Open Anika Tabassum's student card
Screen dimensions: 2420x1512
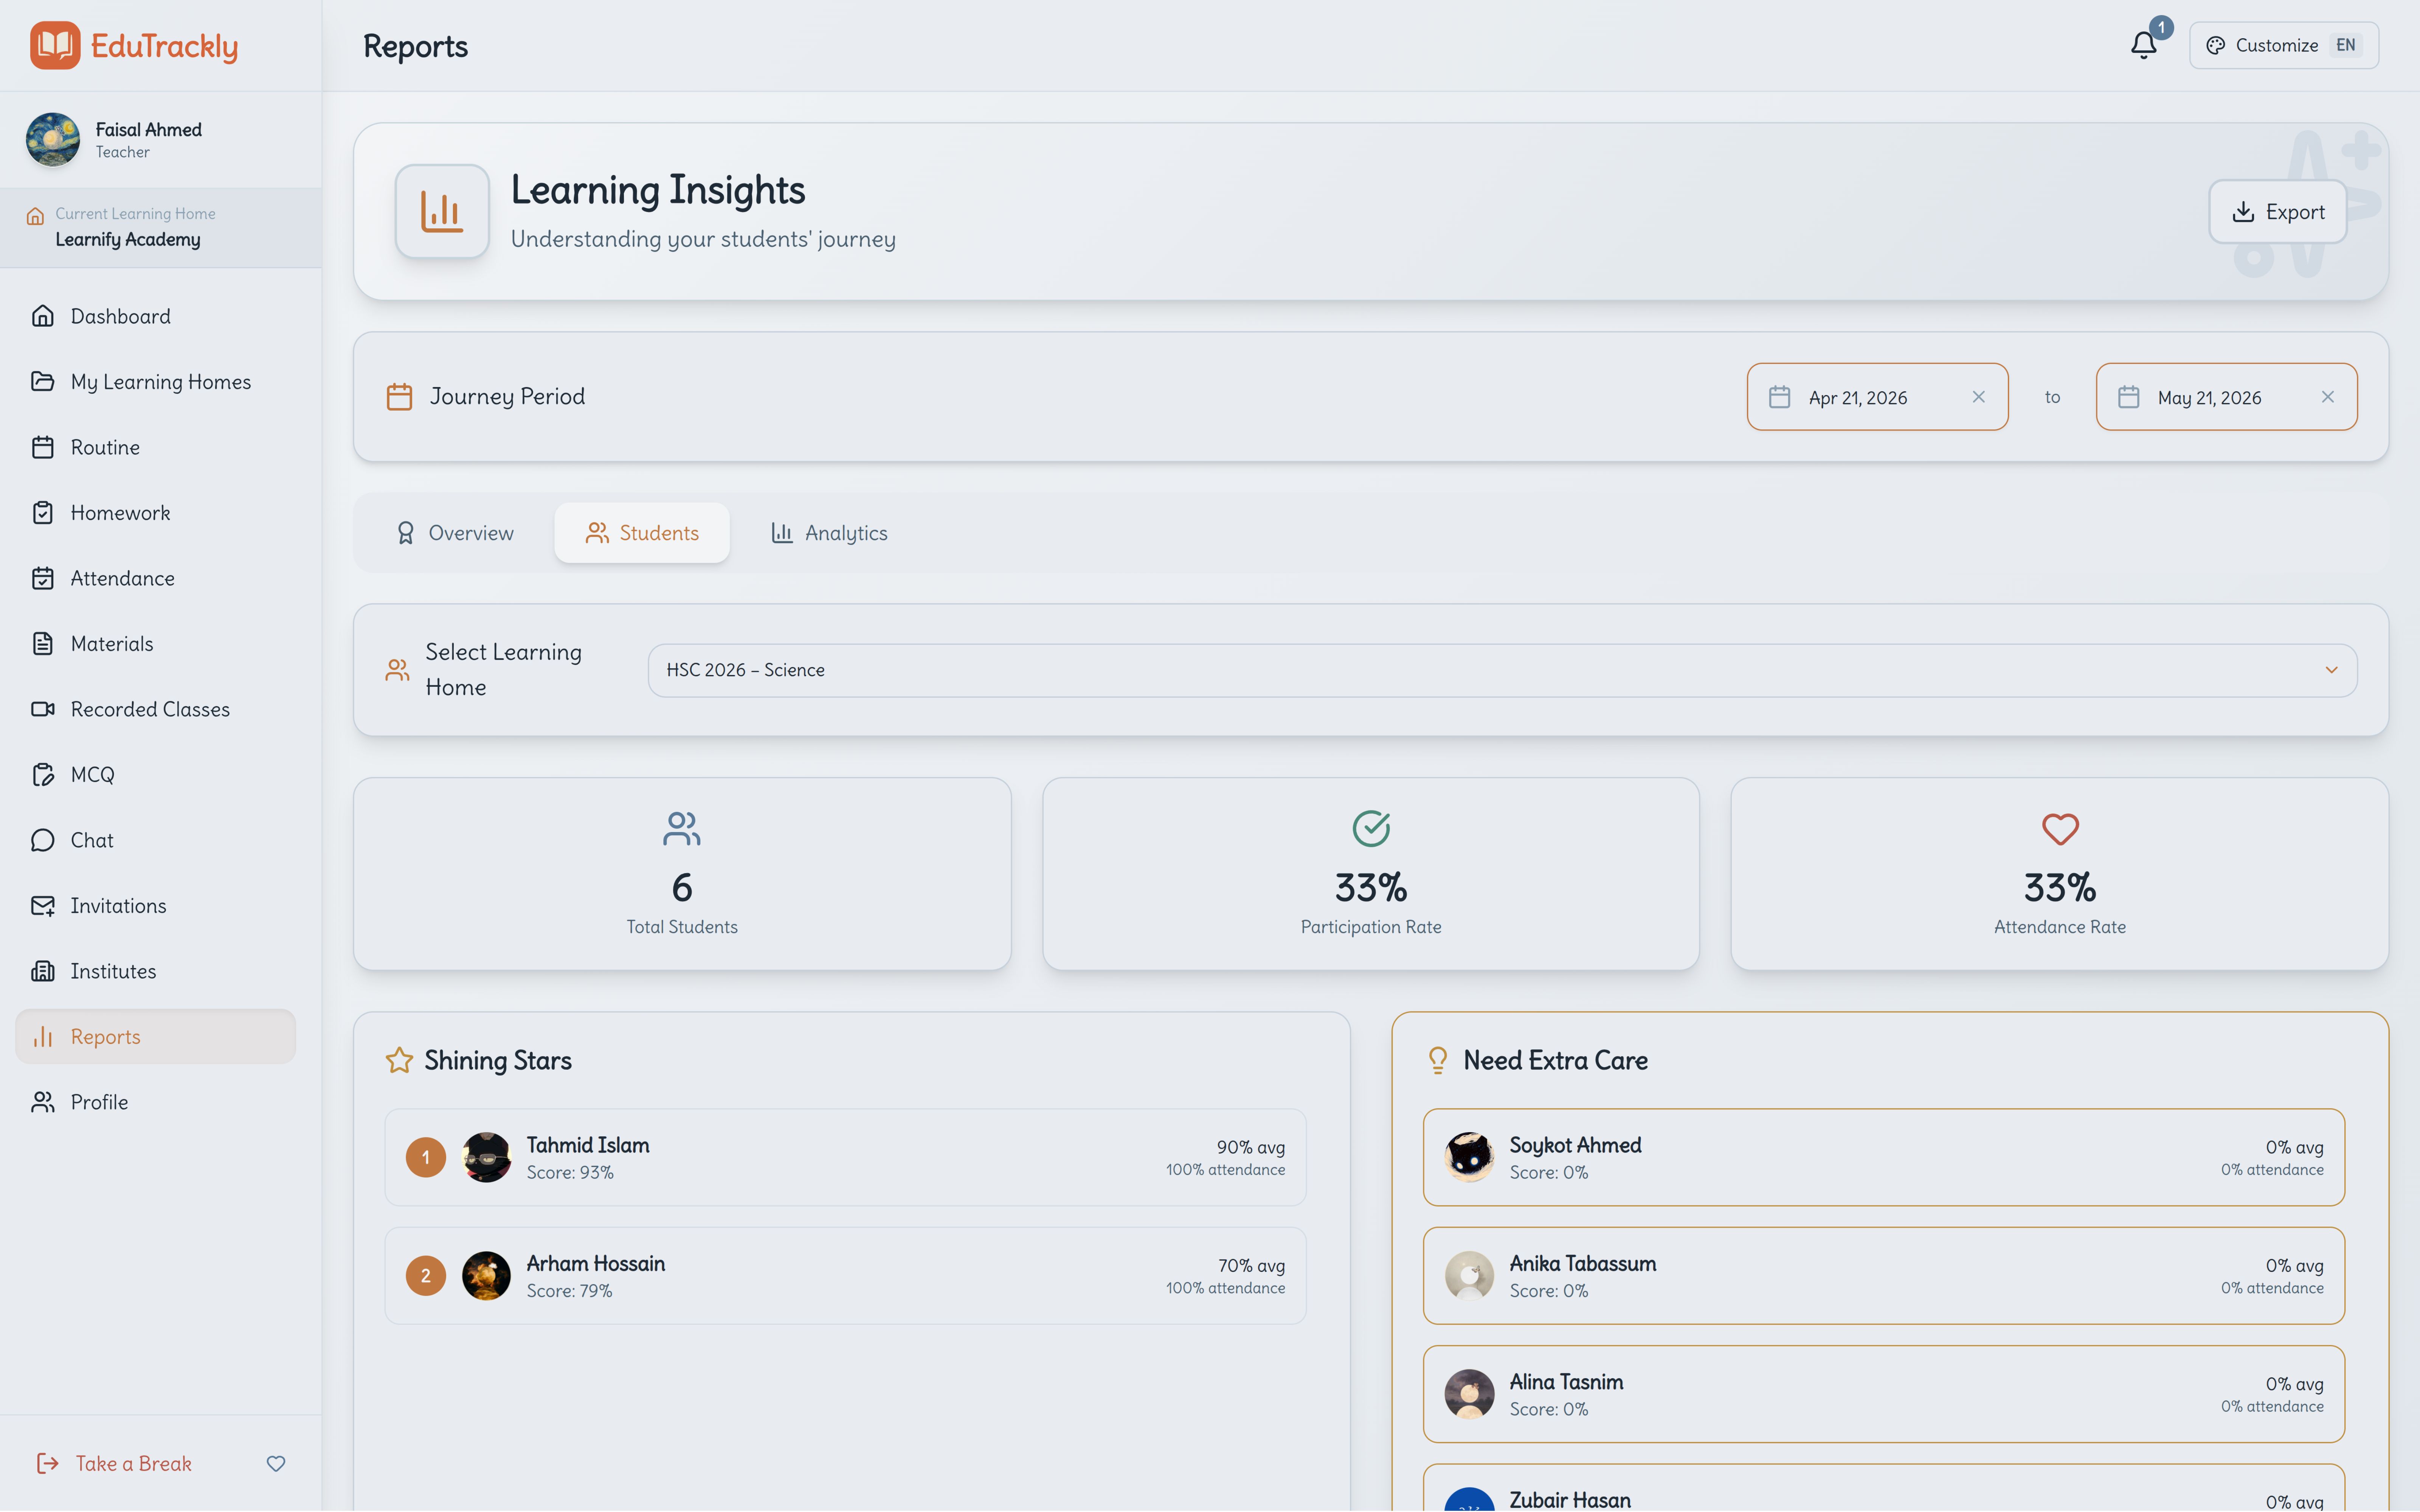[1884, 1276]
